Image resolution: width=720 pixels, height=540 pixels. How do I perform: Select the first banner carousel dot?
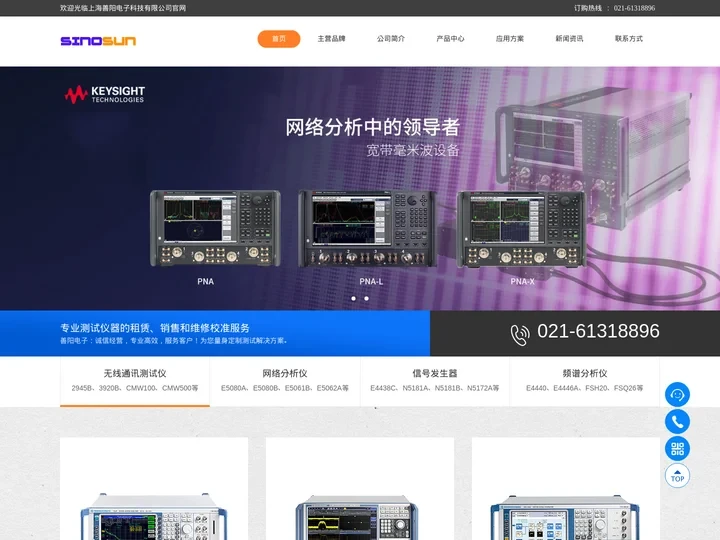(354, 298)
